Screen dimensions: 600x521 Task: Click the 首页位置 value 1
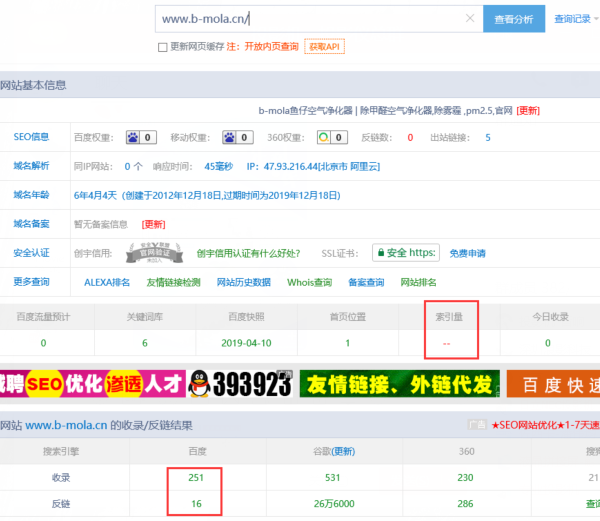348,343
